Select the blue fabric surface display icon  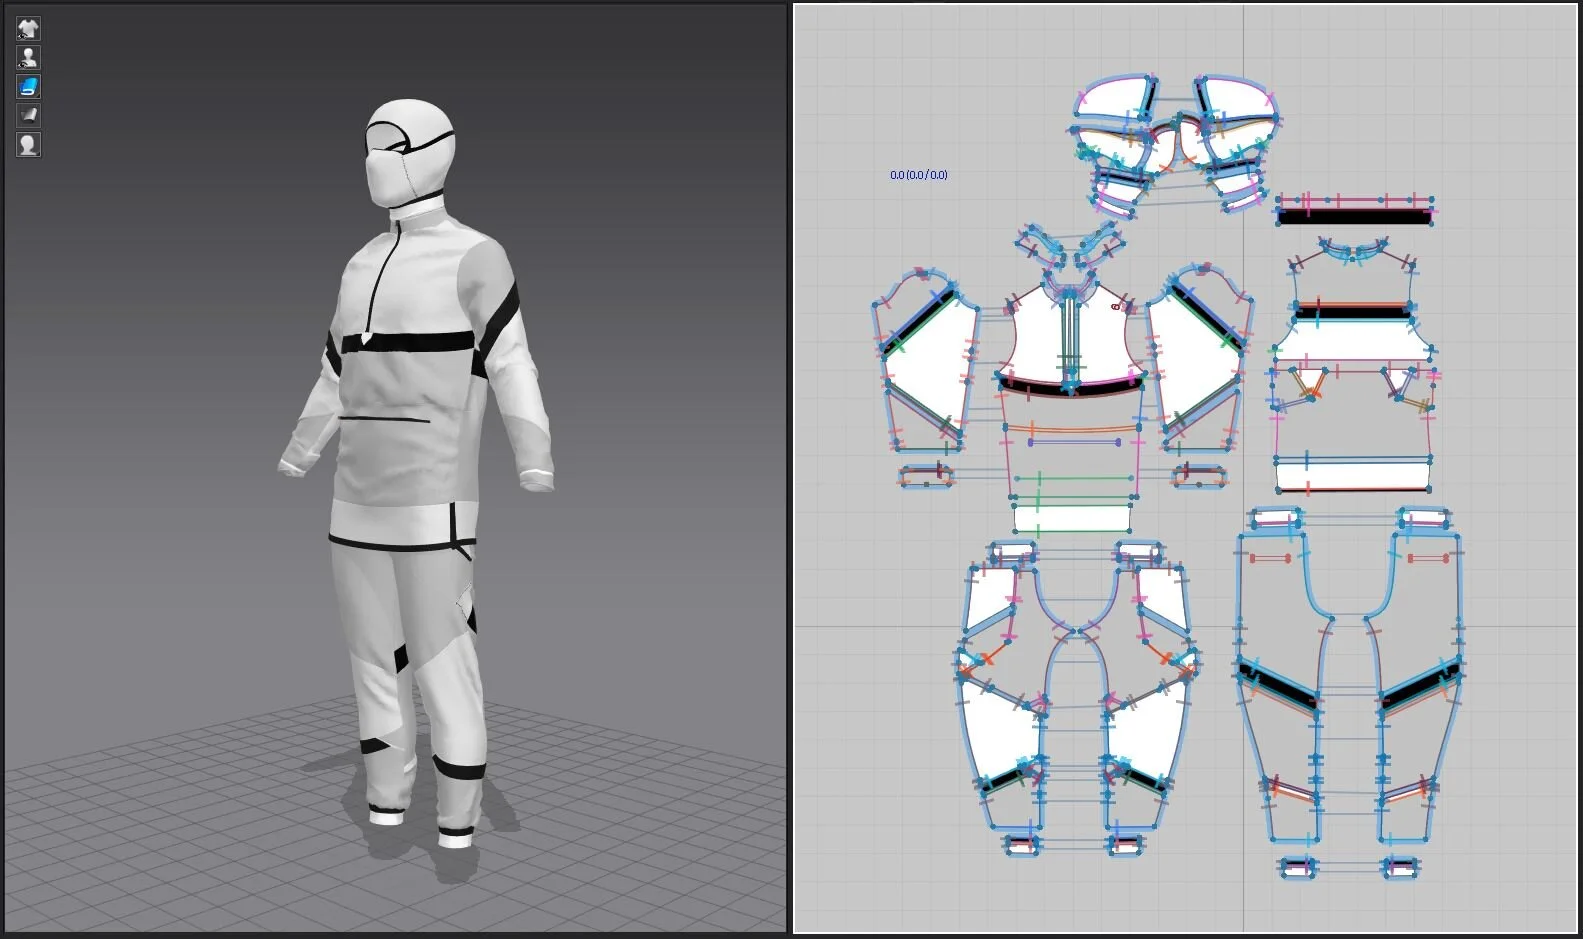28,86
